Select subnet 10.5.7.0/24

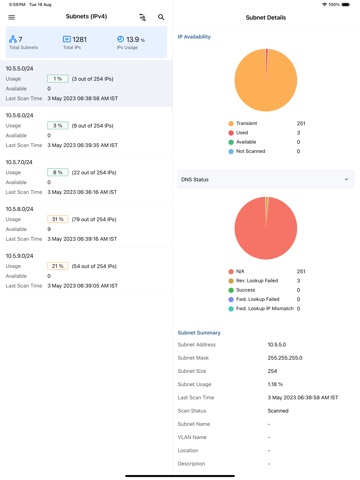[x=86, y=177]
